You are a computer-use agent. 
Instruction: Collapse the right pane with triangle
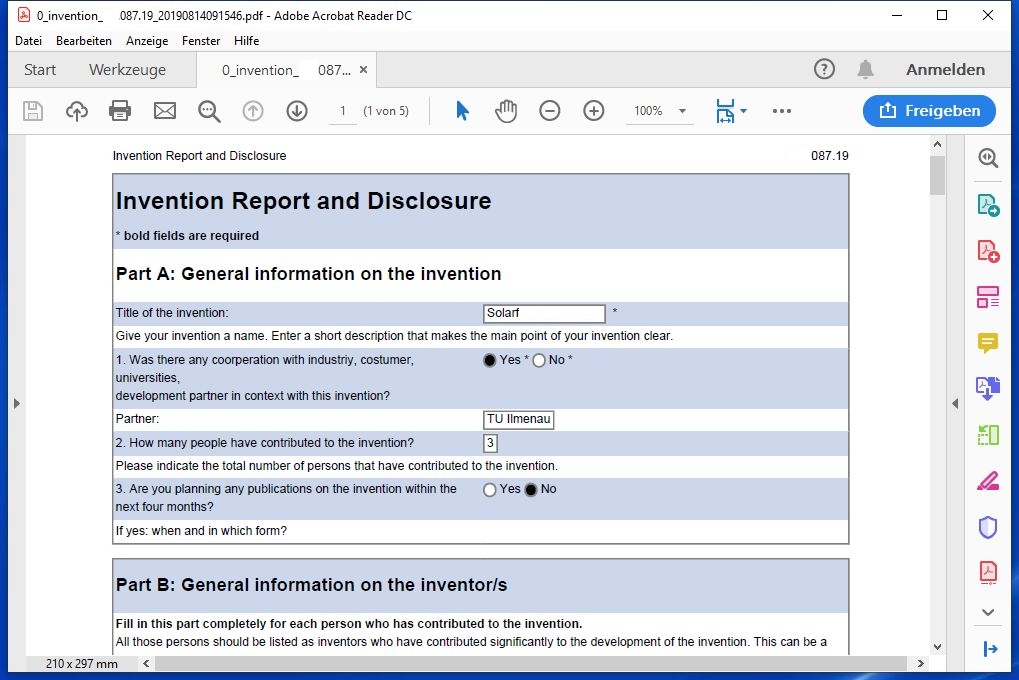[x=955, y=404]
